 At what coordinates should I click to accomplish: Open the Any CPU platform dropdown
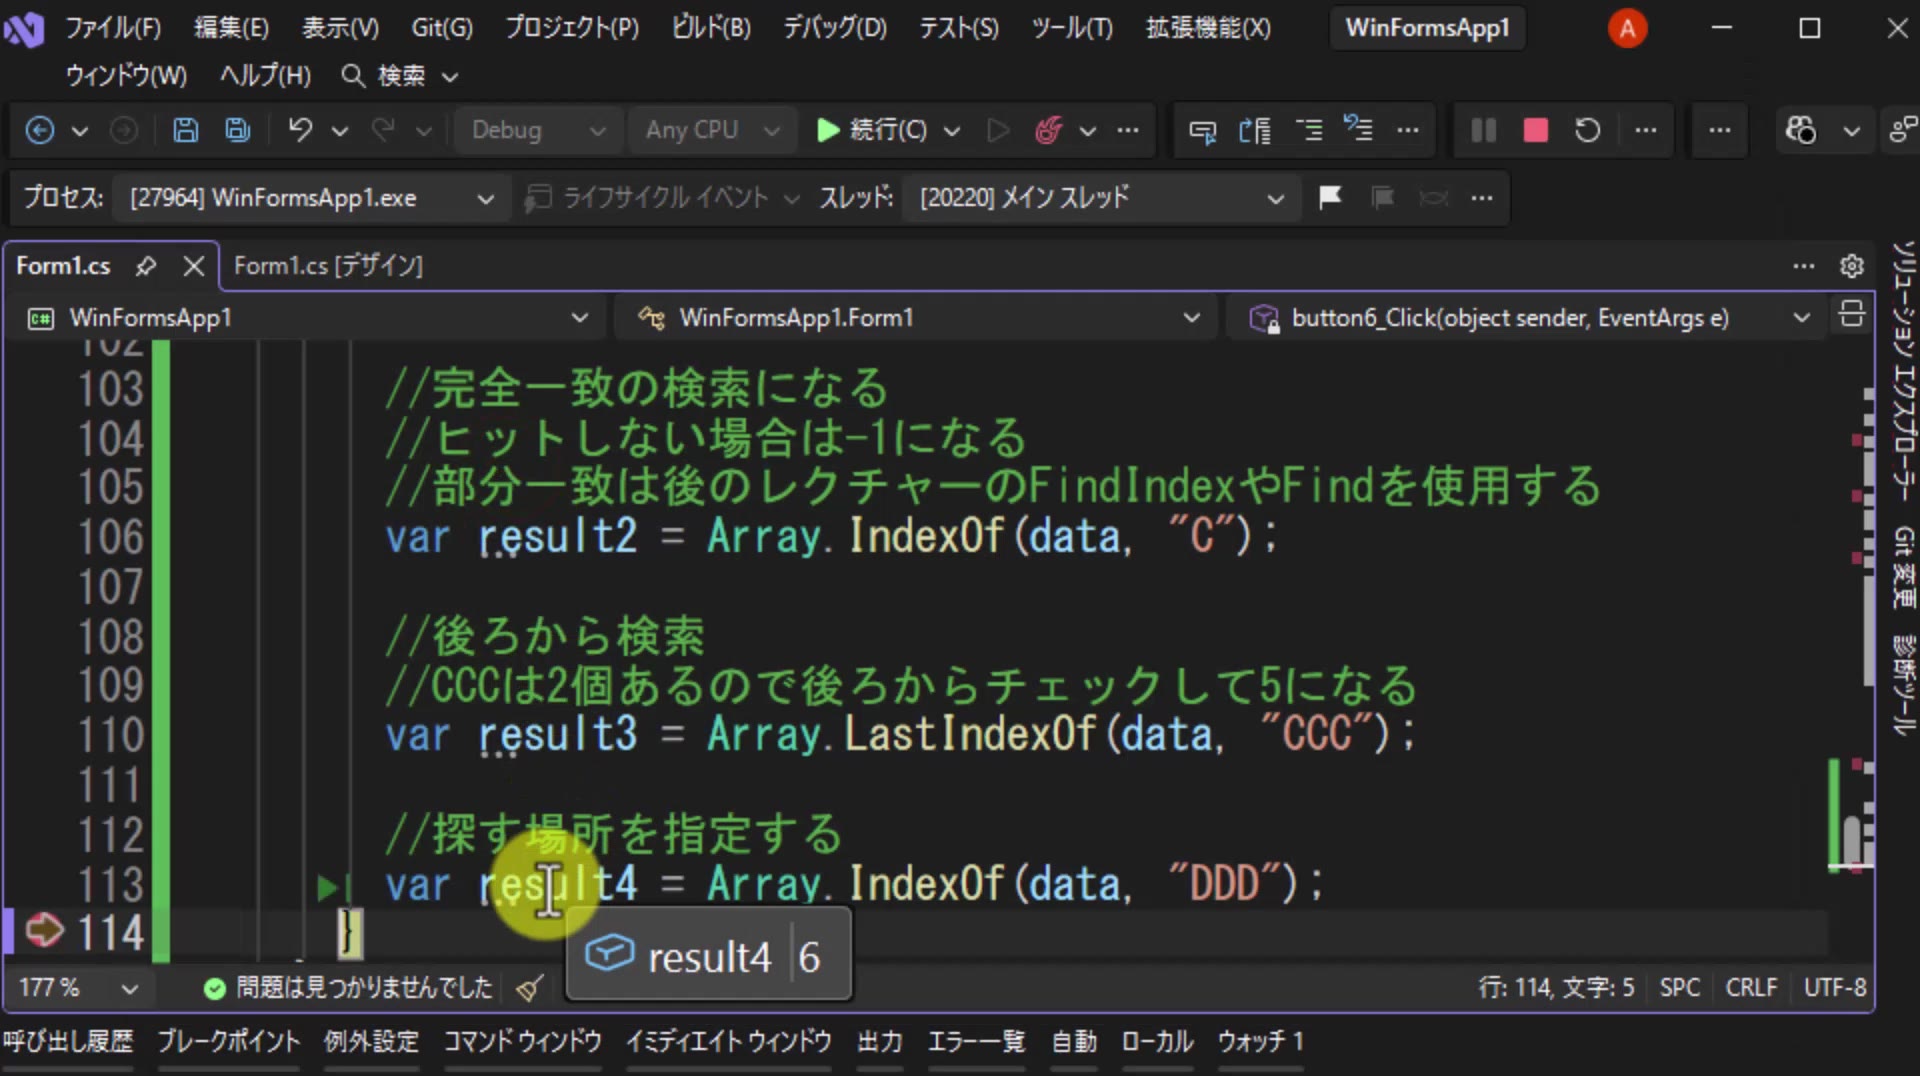(x=712, y=130)
